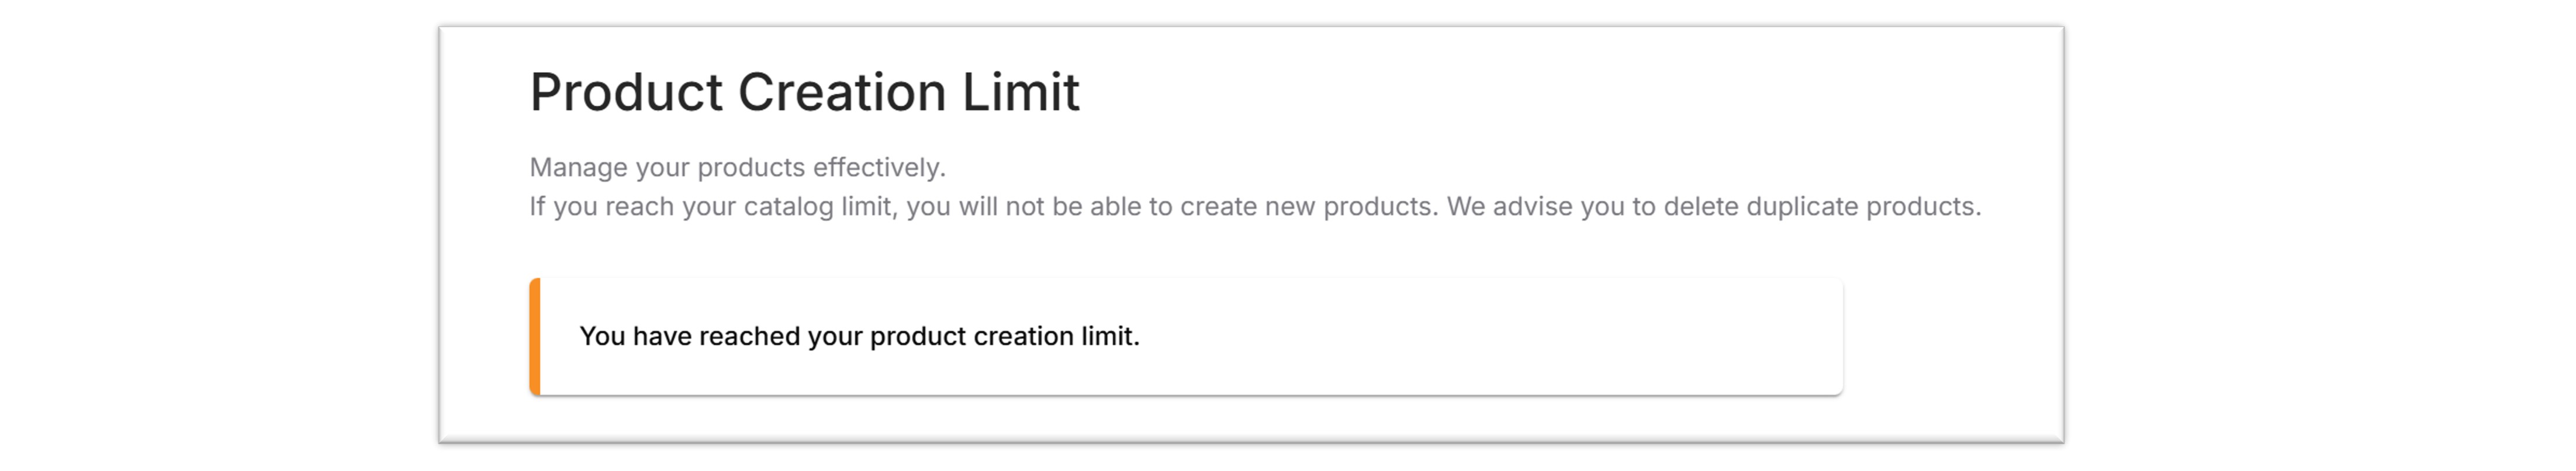
Task: Click the word "Limit" in the heading
Action: pos(1021,92)
